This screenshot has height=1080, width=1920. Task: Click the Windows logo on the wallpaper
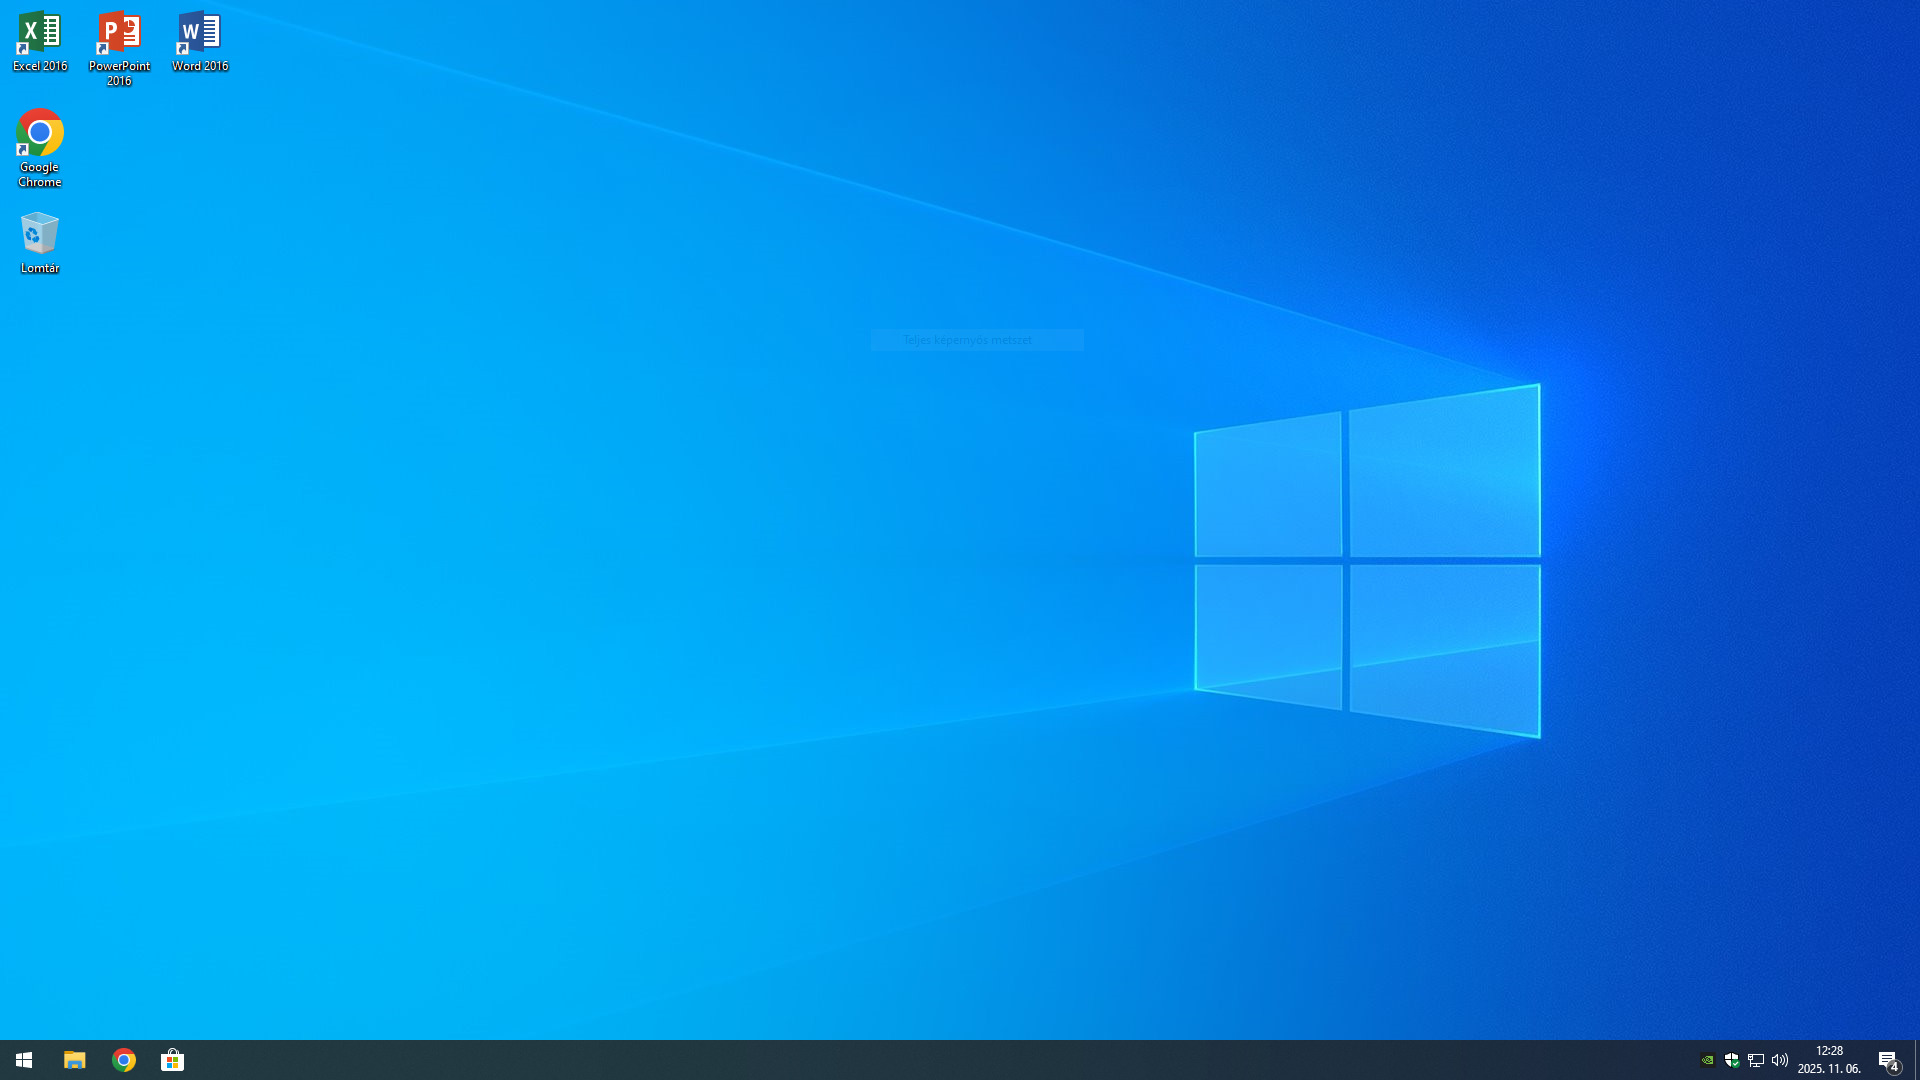tap(1367, 560)
